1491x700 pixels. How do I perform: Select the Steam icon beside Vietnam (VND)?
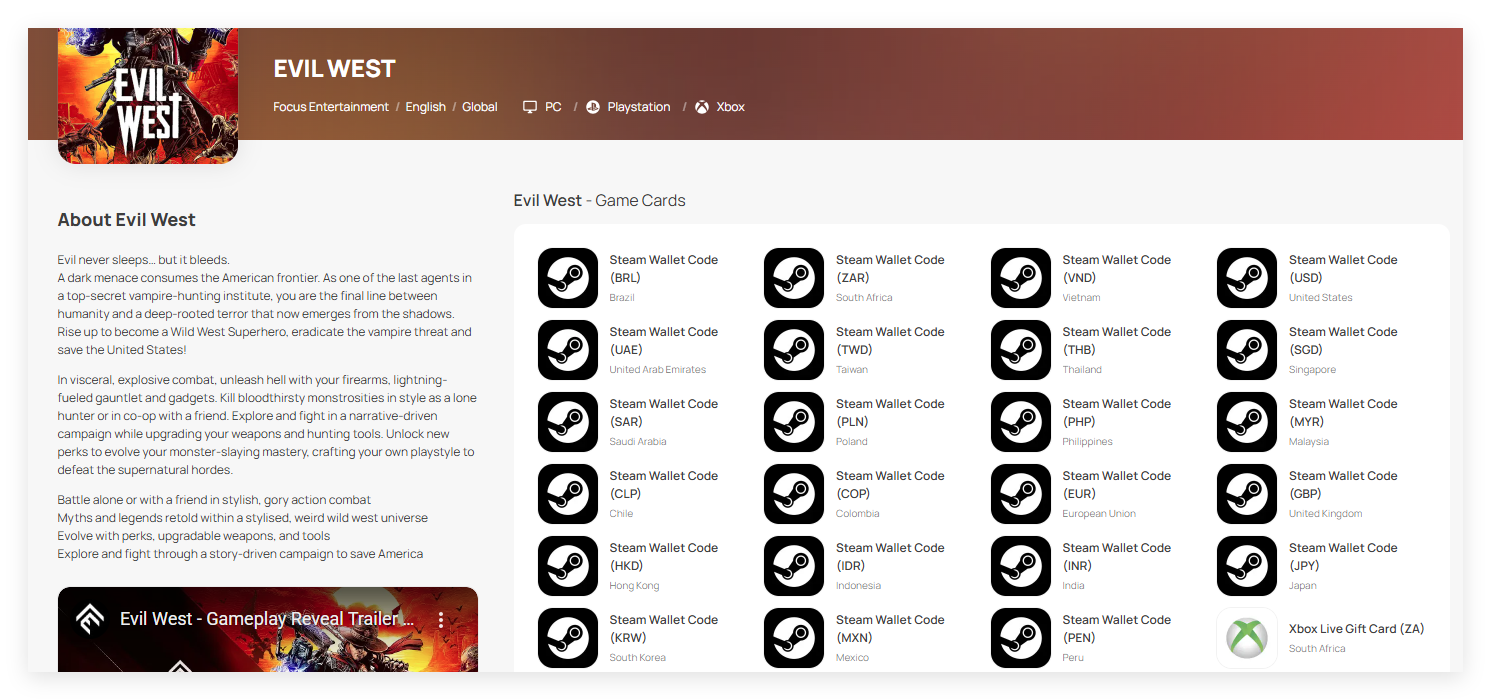[x=1020, y=278]
